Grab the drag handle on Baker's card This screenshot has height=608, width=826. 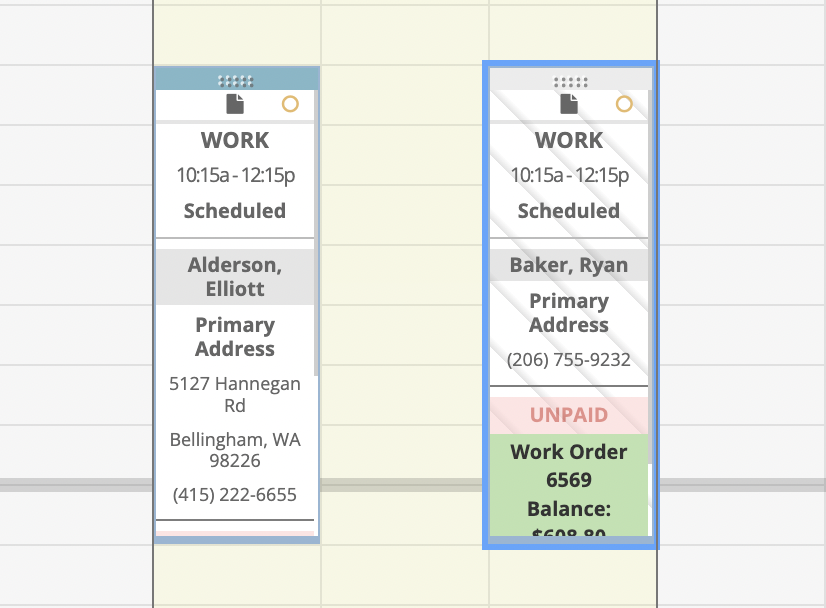570,81
